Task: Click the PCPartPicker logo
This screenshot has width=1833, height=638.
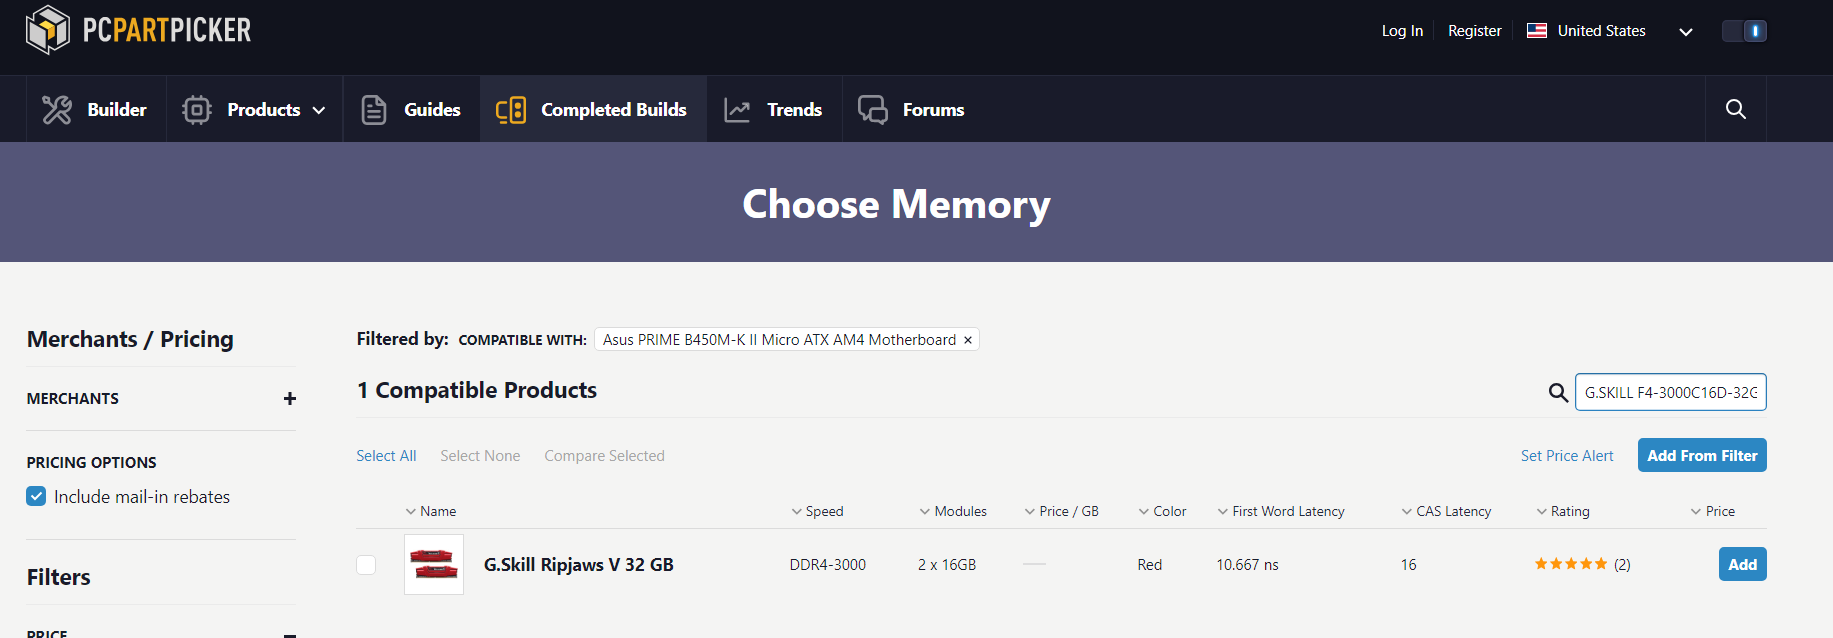Action: click(138, 30)
